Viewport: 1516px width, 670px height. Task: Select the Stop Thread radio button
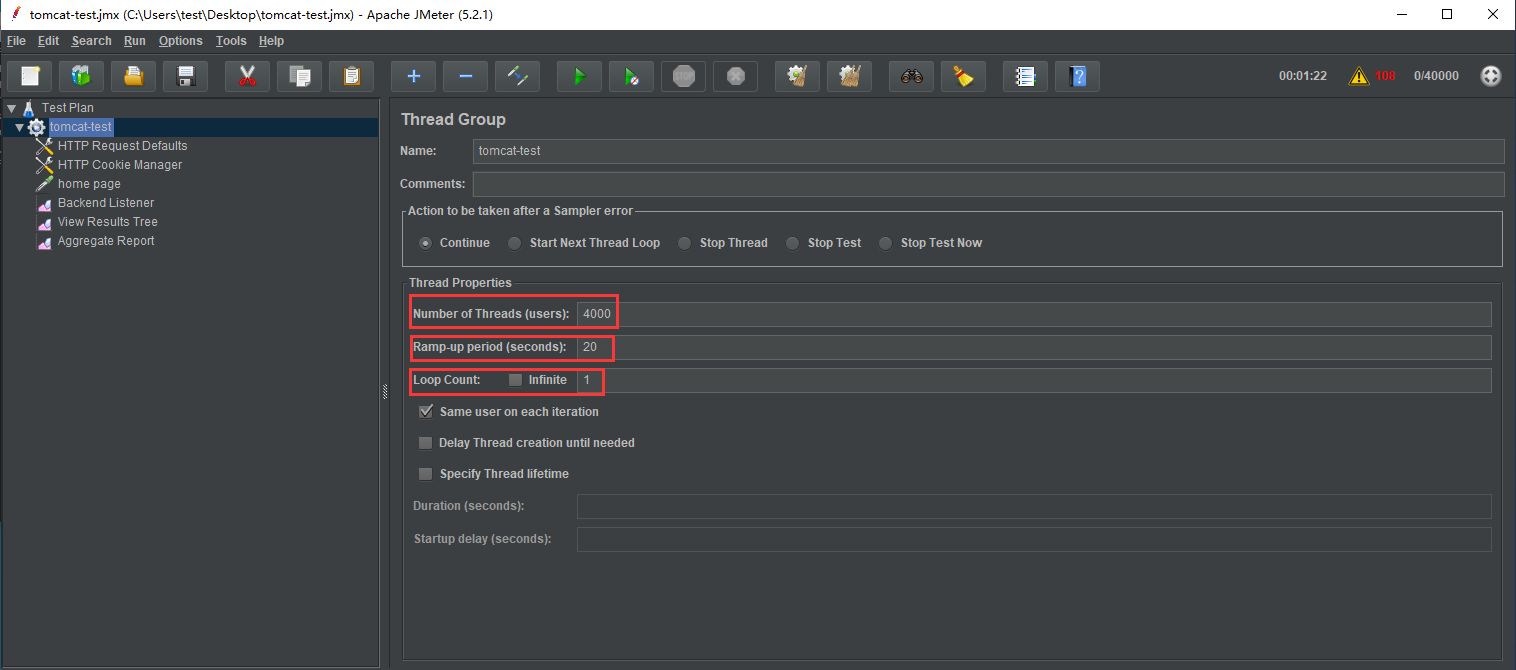[685, 243]
